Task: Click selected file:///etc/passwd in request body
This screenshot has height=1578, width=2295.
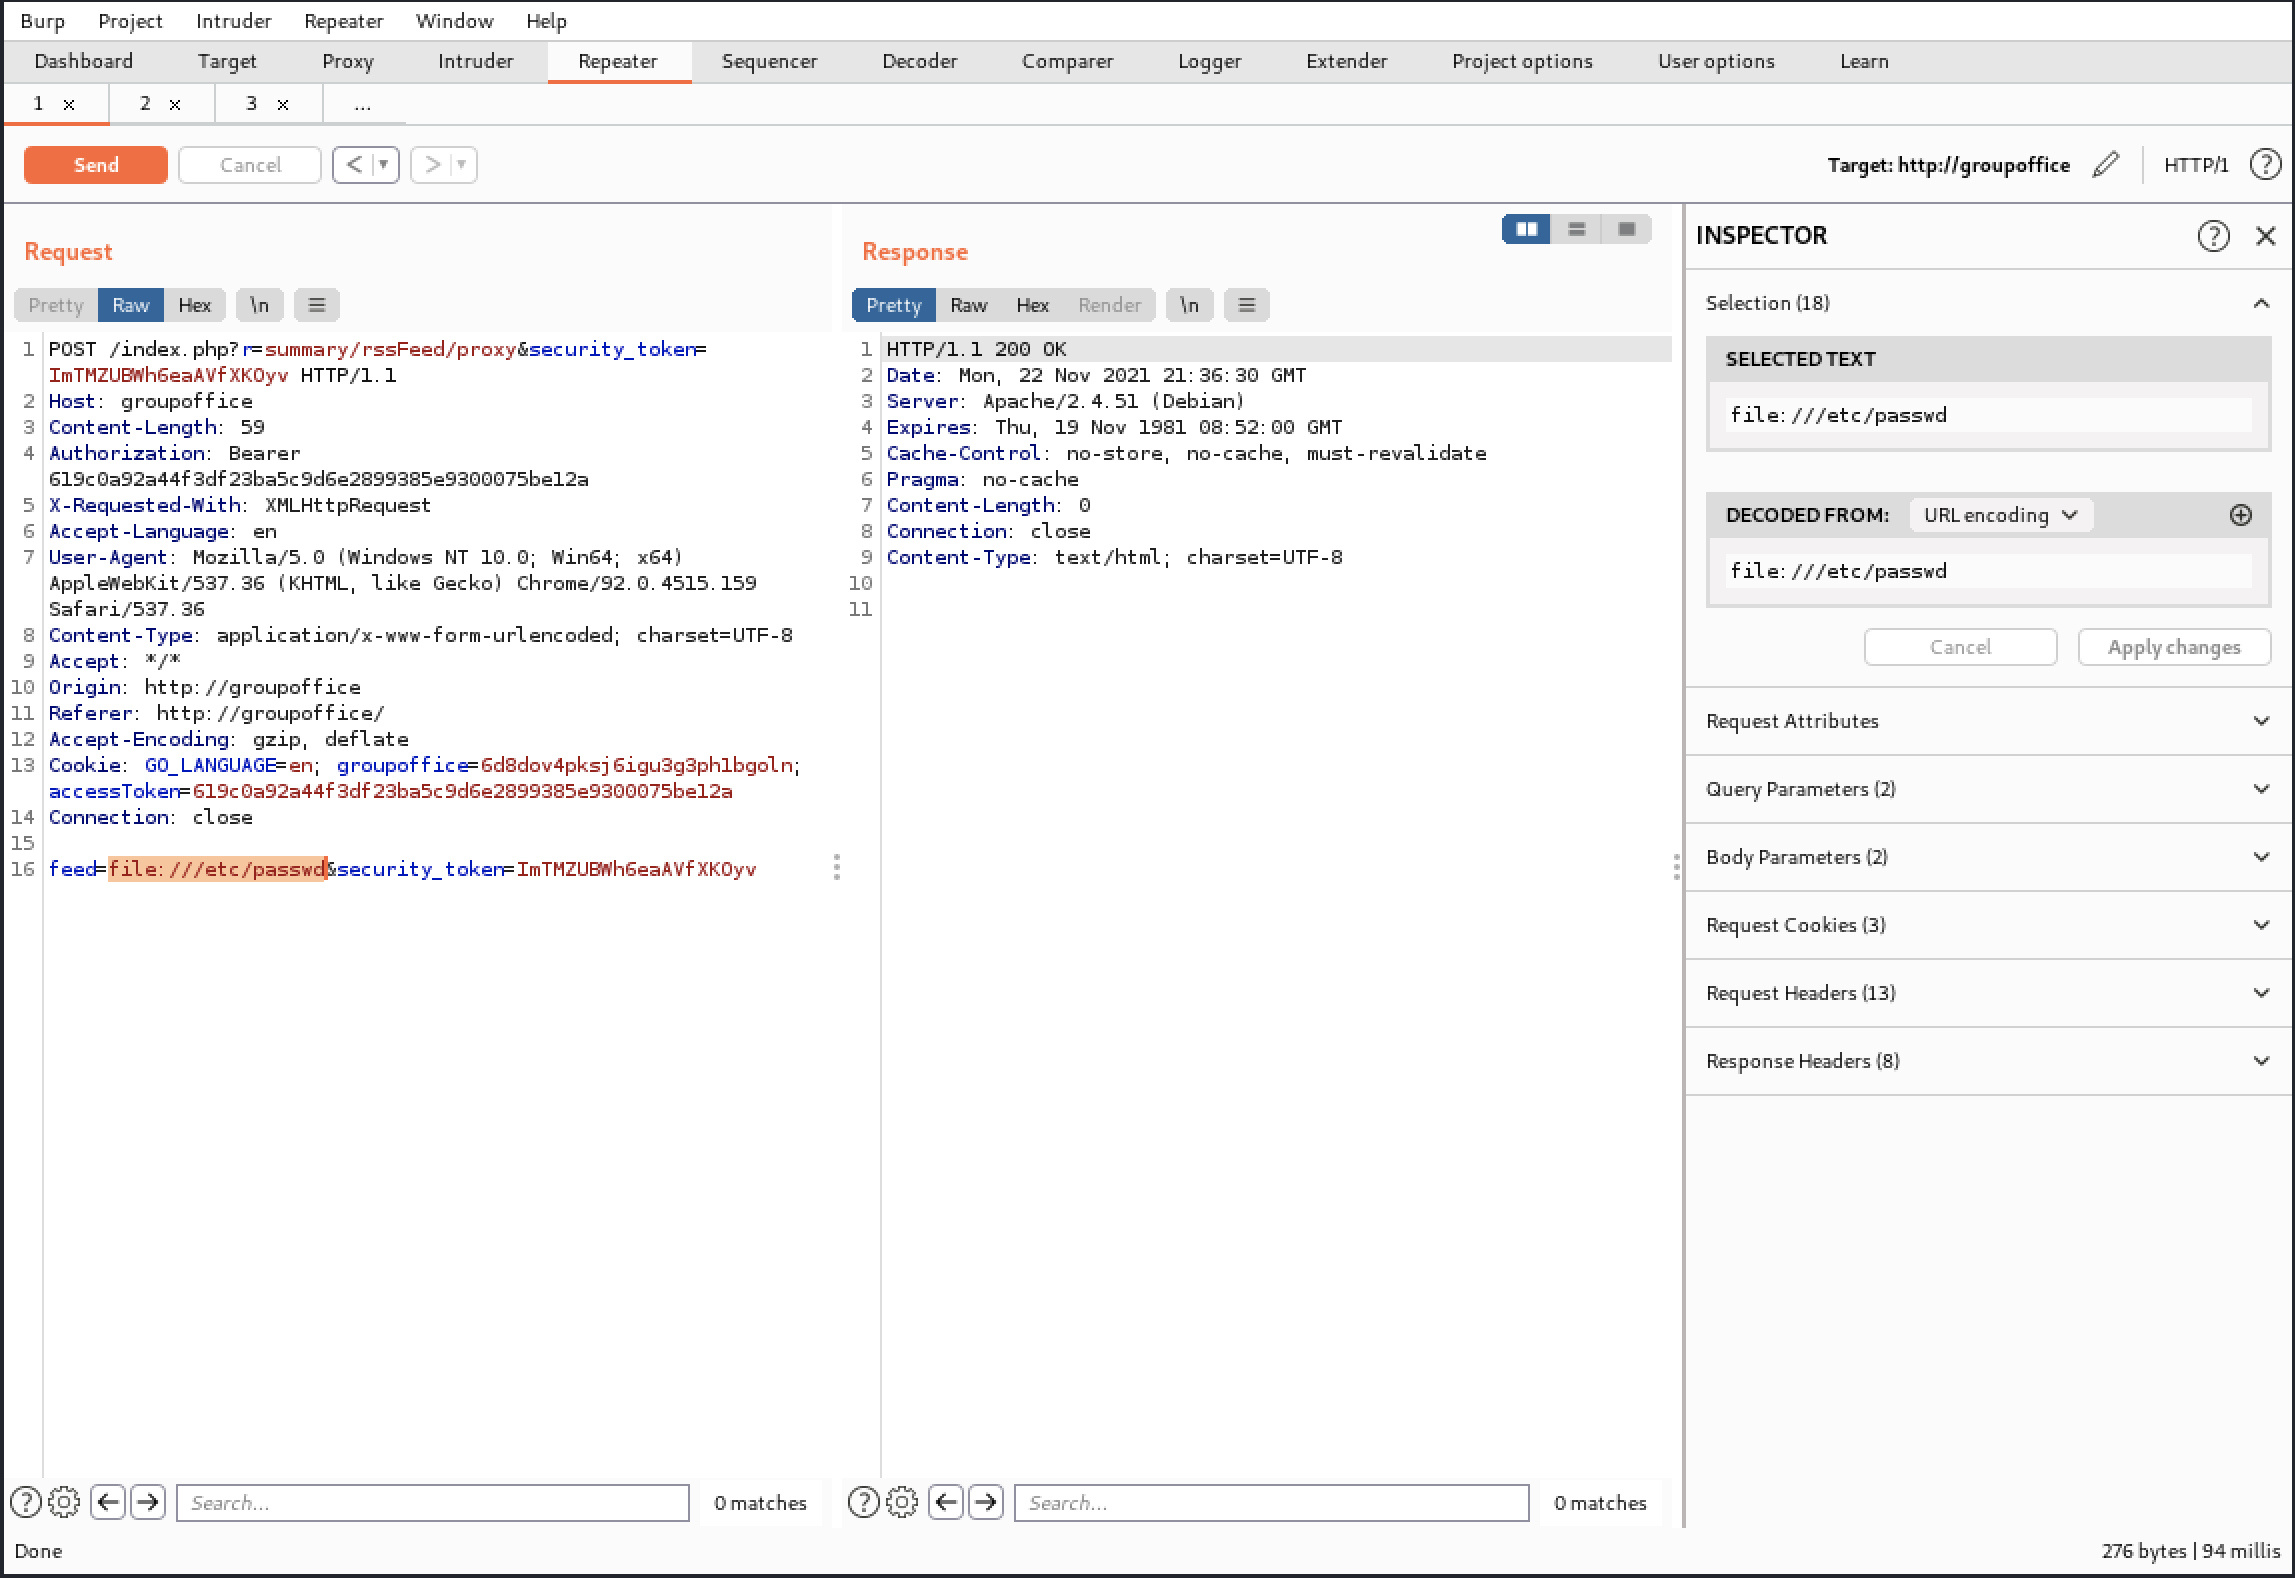Action: point(217,869)
